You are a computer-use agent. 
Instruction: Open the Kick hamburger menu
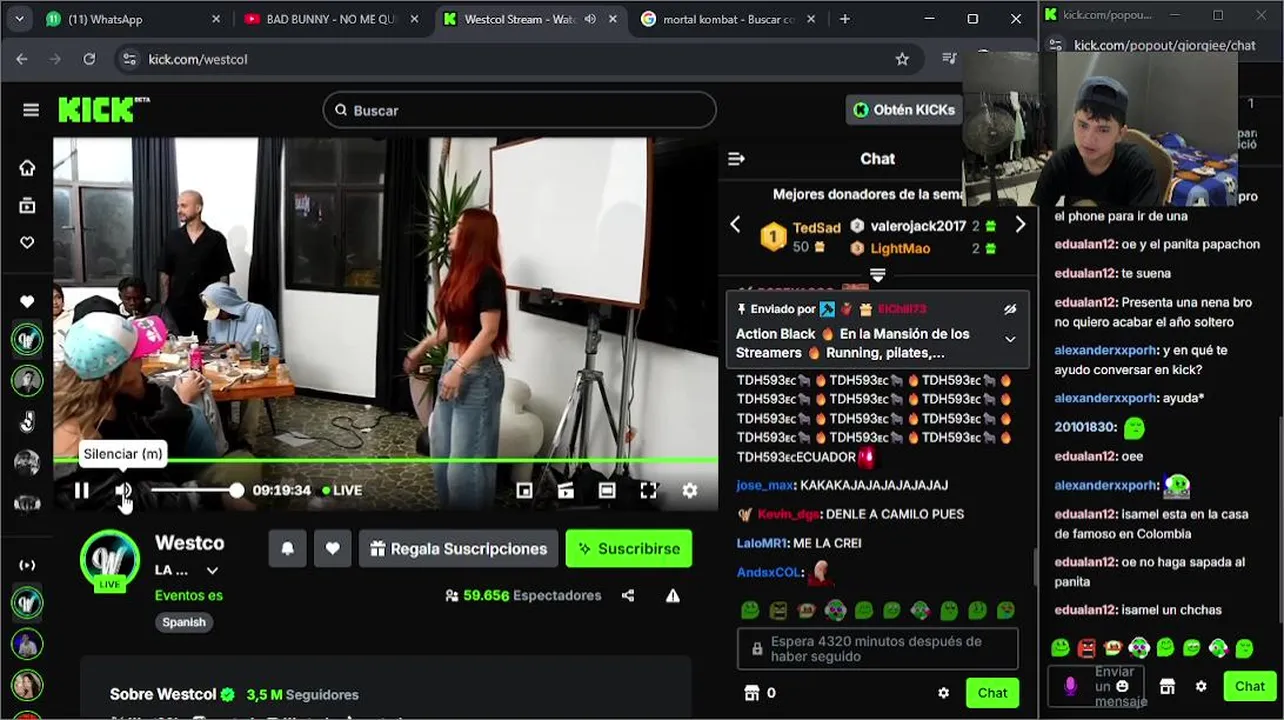click(31, 110)
